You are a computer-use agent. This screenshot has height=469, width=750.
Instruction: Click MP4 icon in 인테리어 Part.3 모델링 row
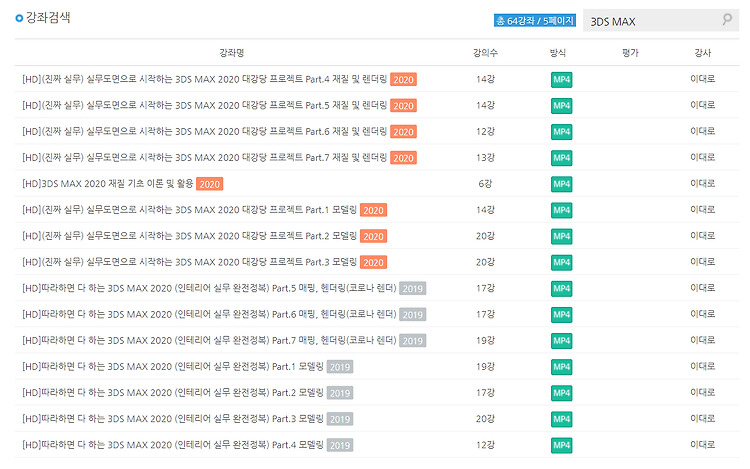[562, 419]
